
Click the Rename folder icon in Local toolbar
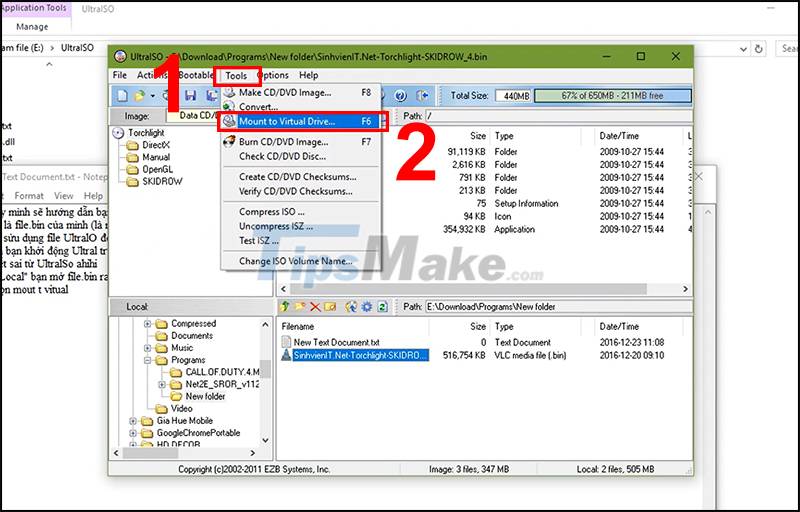click(x=330, y=306)
